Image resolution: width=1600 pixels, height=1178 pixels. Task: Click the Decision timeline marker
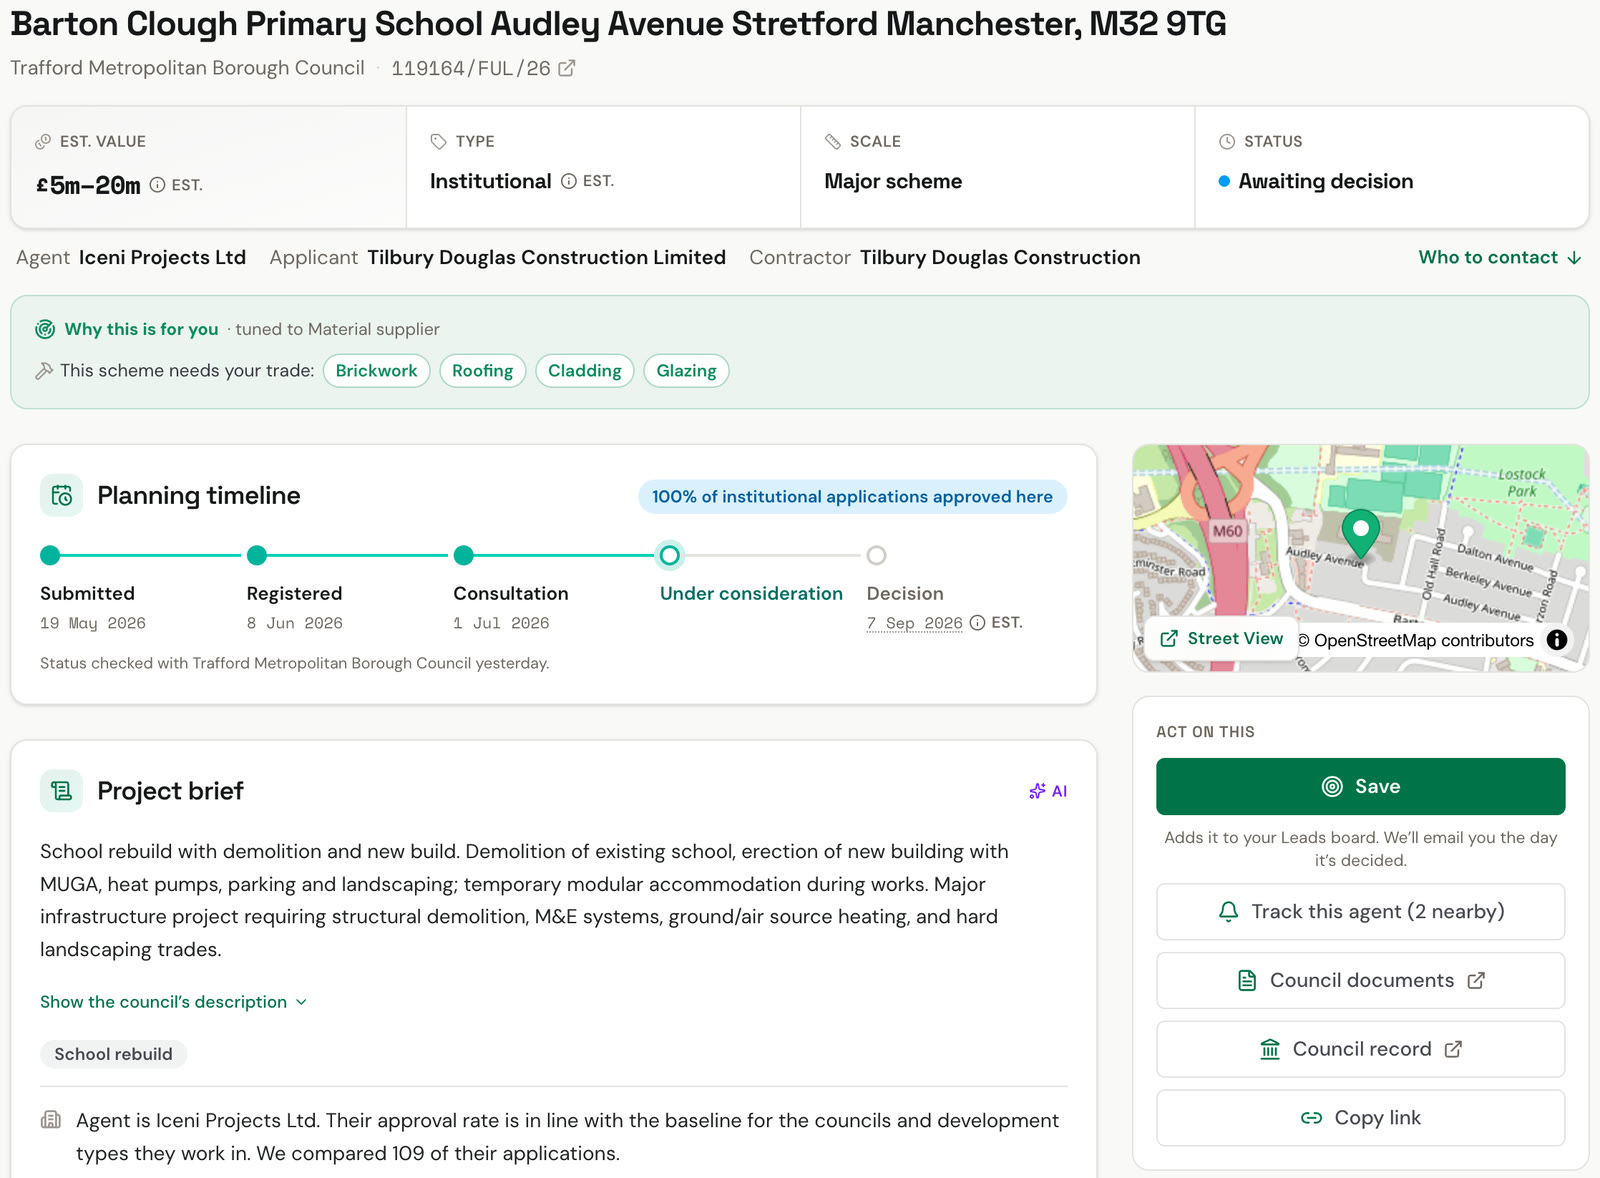[x=877, y=555]
